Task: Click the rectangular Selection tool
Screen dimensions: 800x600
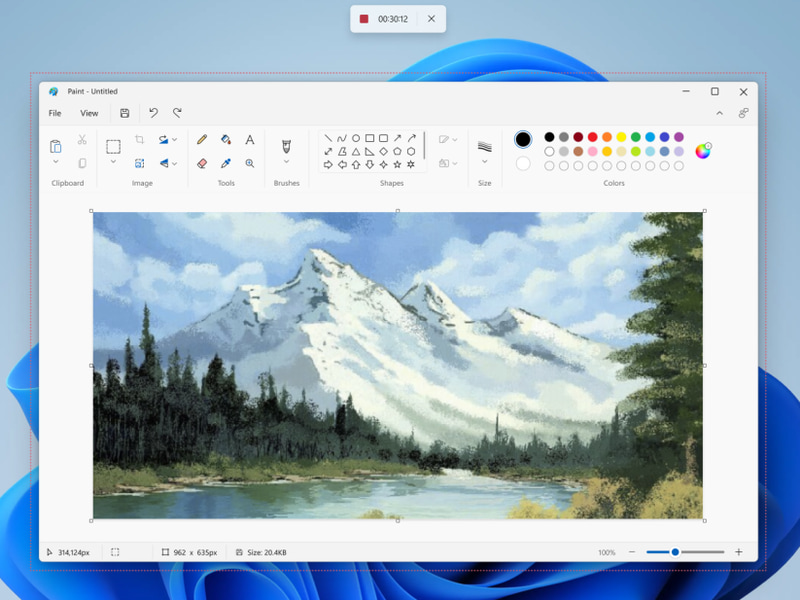Action: tap(113, 146)
